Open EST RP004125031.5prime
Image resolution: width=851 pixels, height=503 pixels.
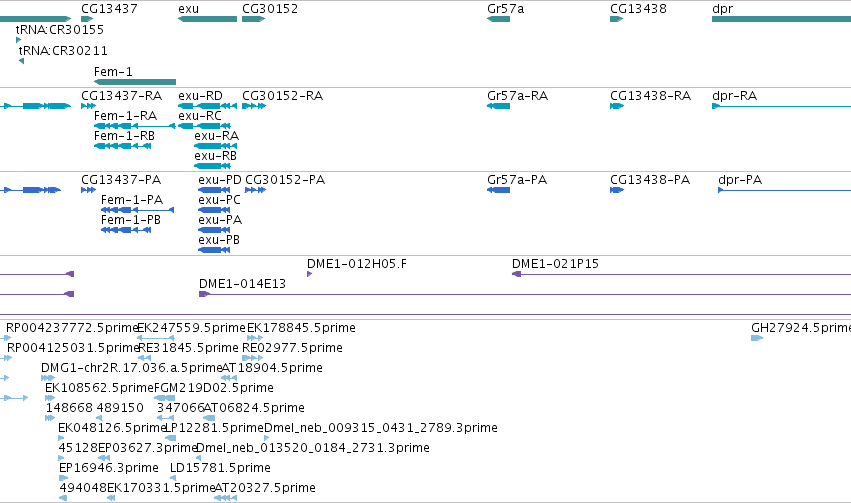tap(73, 348)
